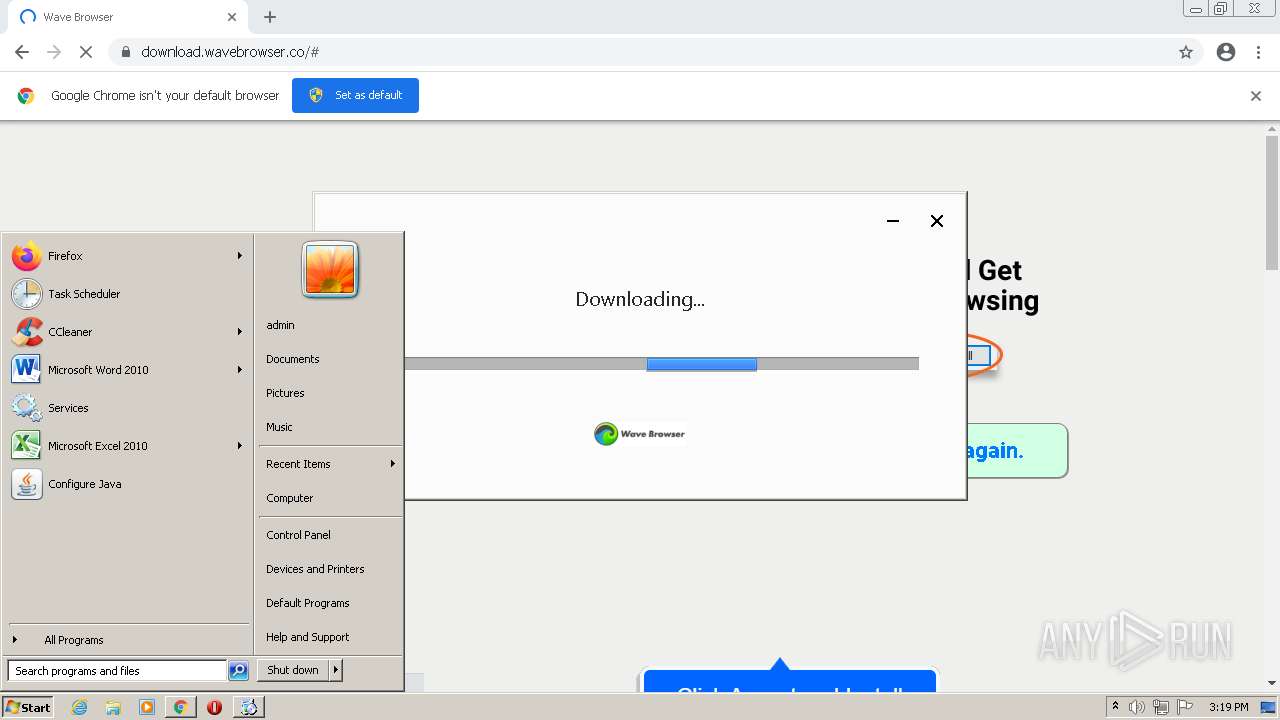
Task: Open shut down options arrow
Action: pos(336,670)
